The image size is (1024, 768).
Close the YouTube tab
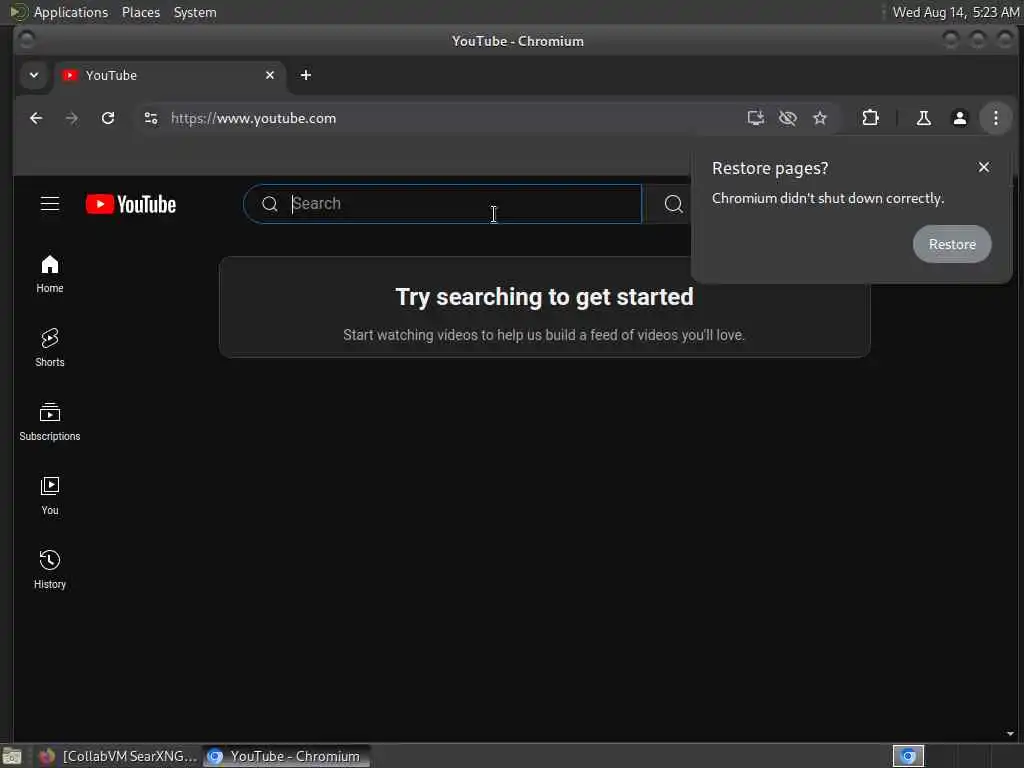pyautogui.click(x=270, y=75)
